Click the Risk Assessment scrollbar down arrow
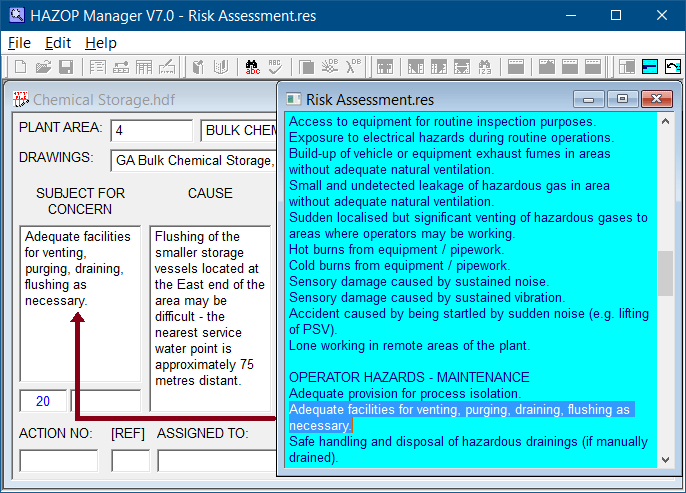Screen dimensions: 686x493 (x=665, y=460)
